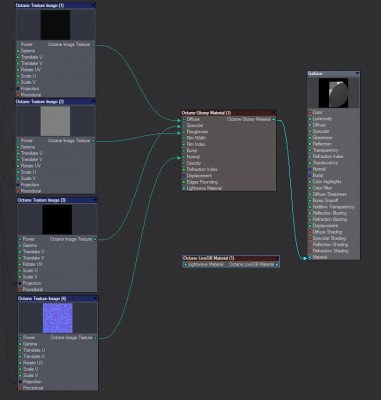Click the Projection socket on Texture Image (3)
This screenshot has width=381, height=400.
pyautogui.click(x=20, y=283)
